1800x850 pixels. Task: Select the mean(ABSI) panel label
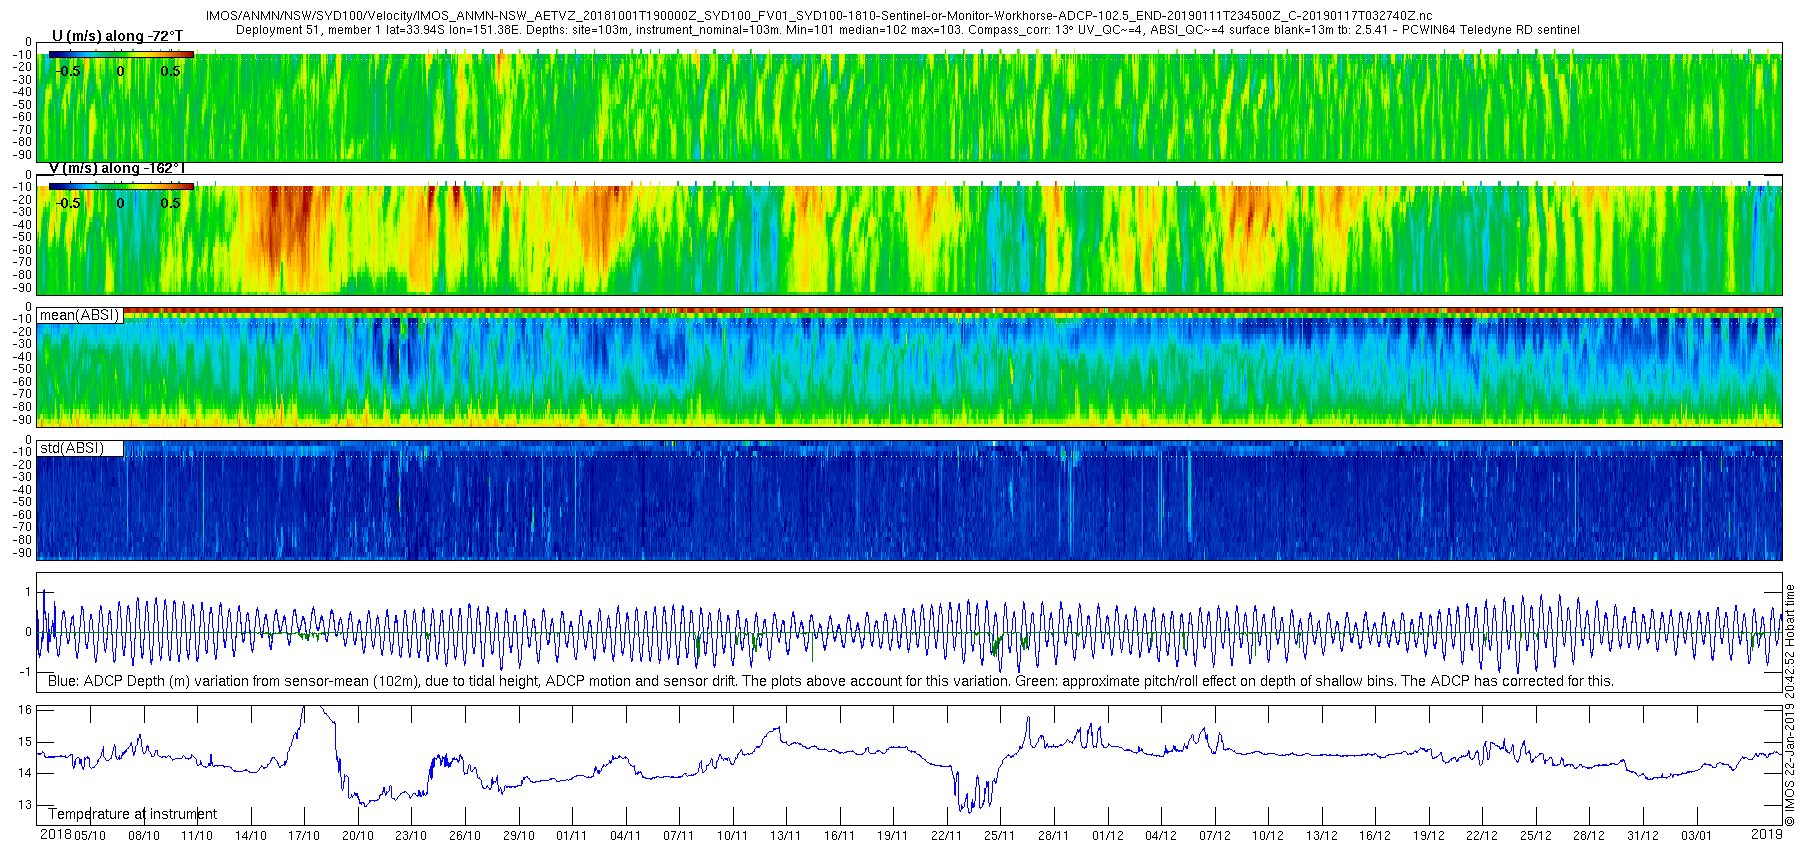pos(80,315)
